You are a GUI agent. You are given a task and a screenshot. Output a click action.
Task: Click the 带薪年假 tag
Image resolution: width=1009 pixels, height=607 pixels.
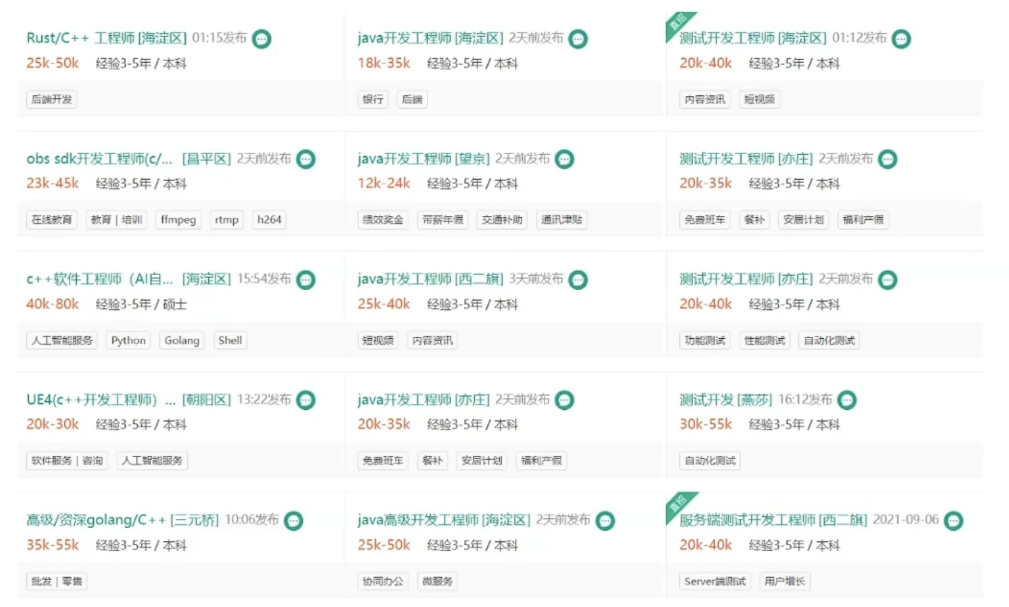[x=443, y=219]
